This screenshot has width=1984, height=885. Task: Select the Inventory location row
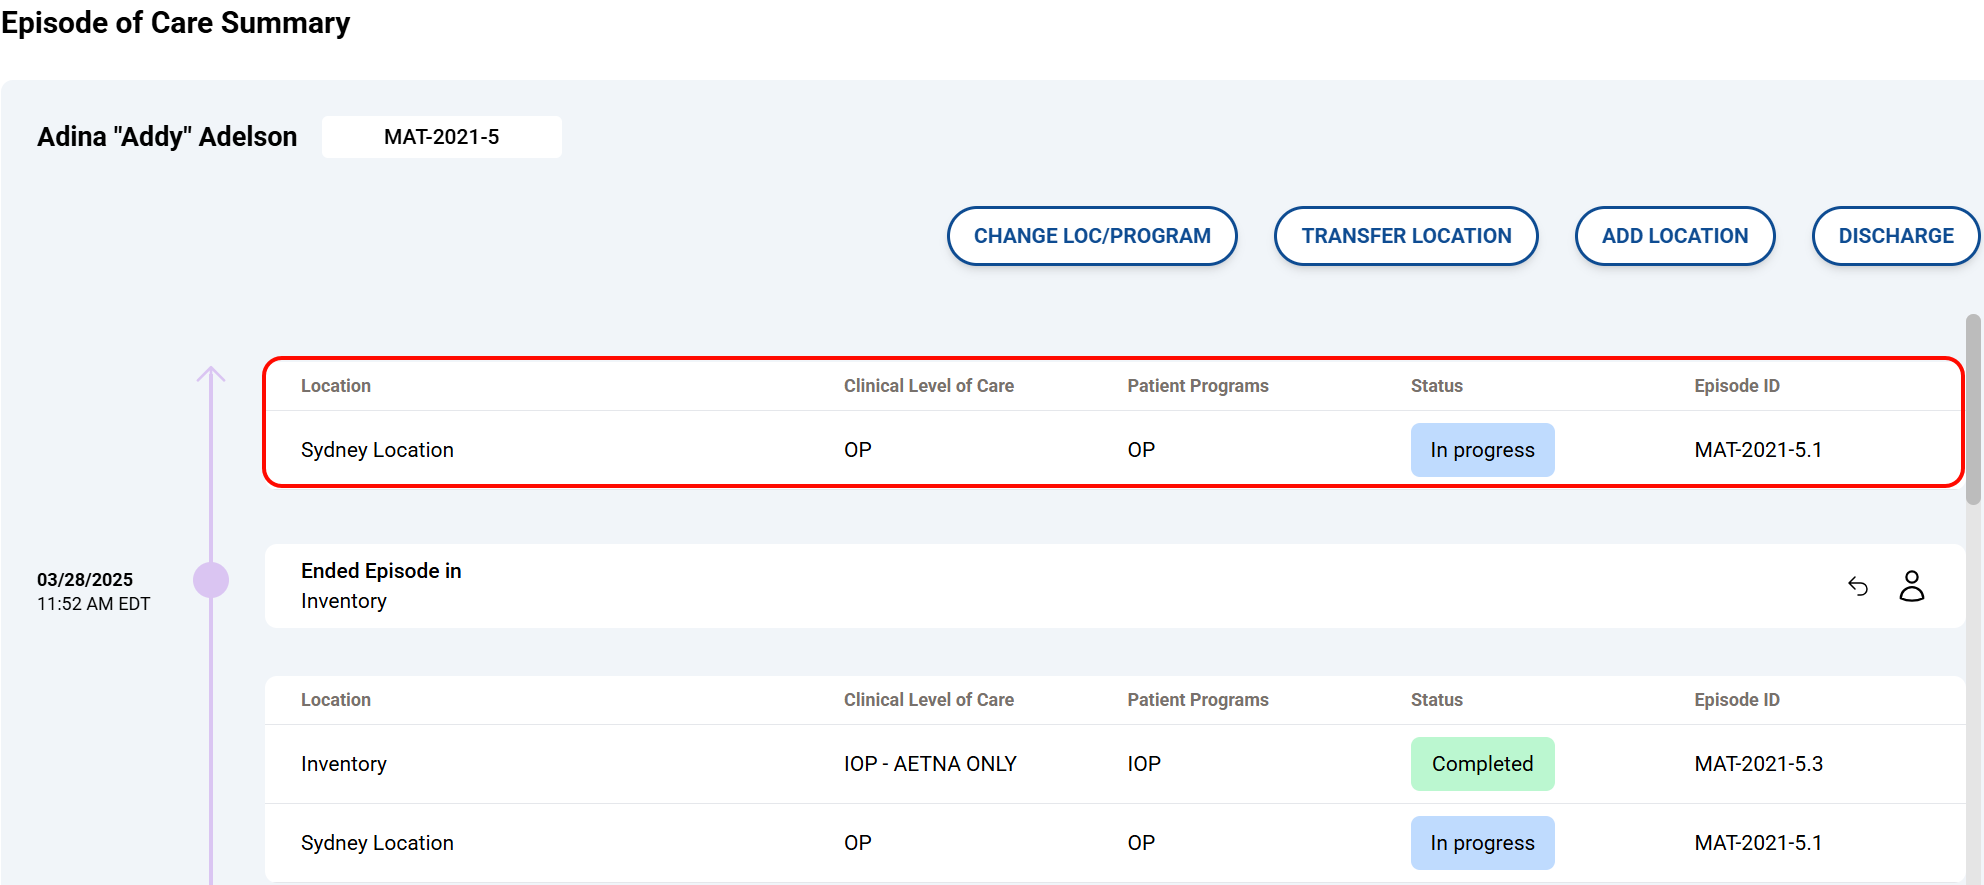point(343,764)
